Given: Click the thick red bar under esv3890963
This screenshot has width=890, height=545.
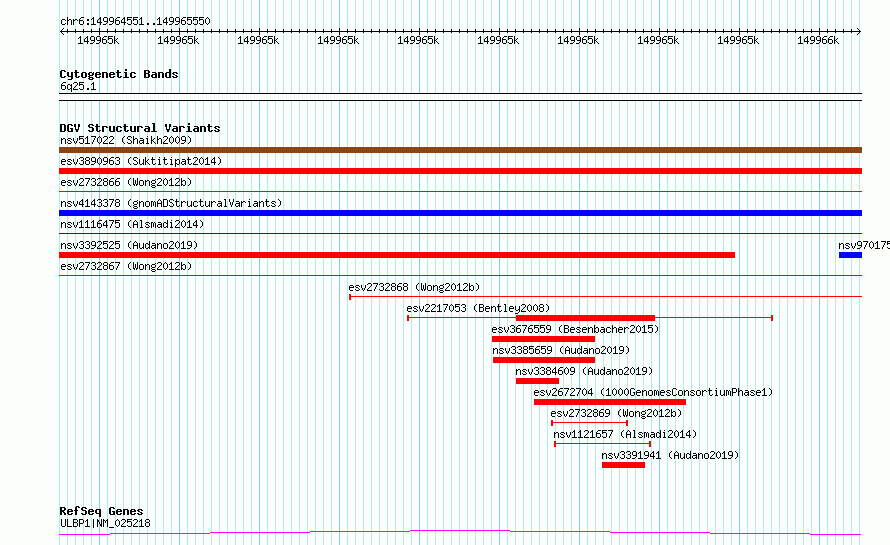Looking at the screenshot, I should click(460, 171).
